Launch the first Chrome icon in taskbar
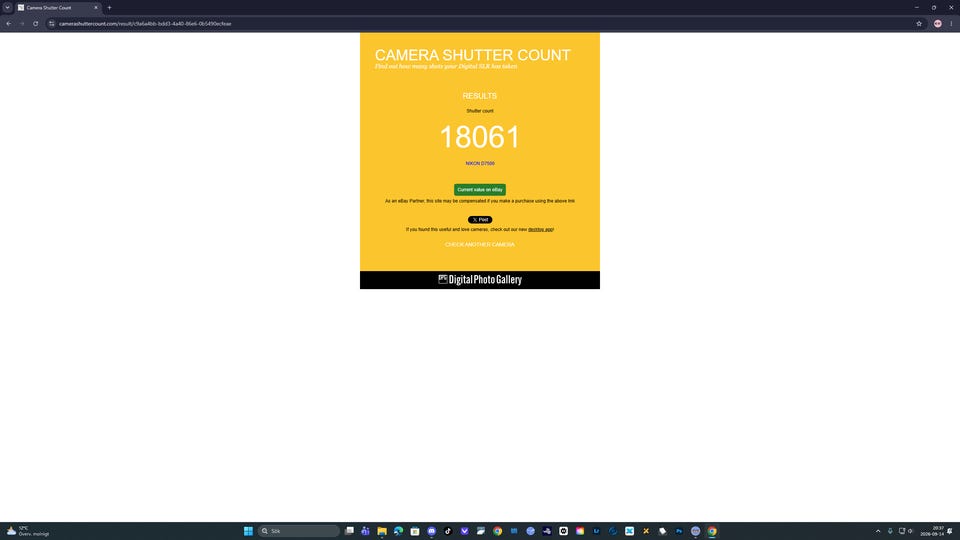Viewport: 960px width, 540px height. (x=497, y=531)
